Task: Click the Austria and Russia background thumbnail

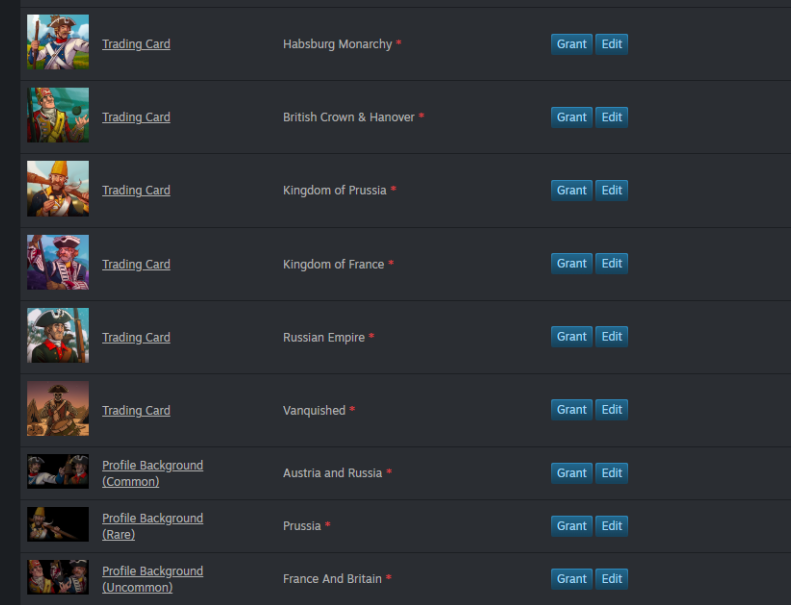Action: pos(58,472)
